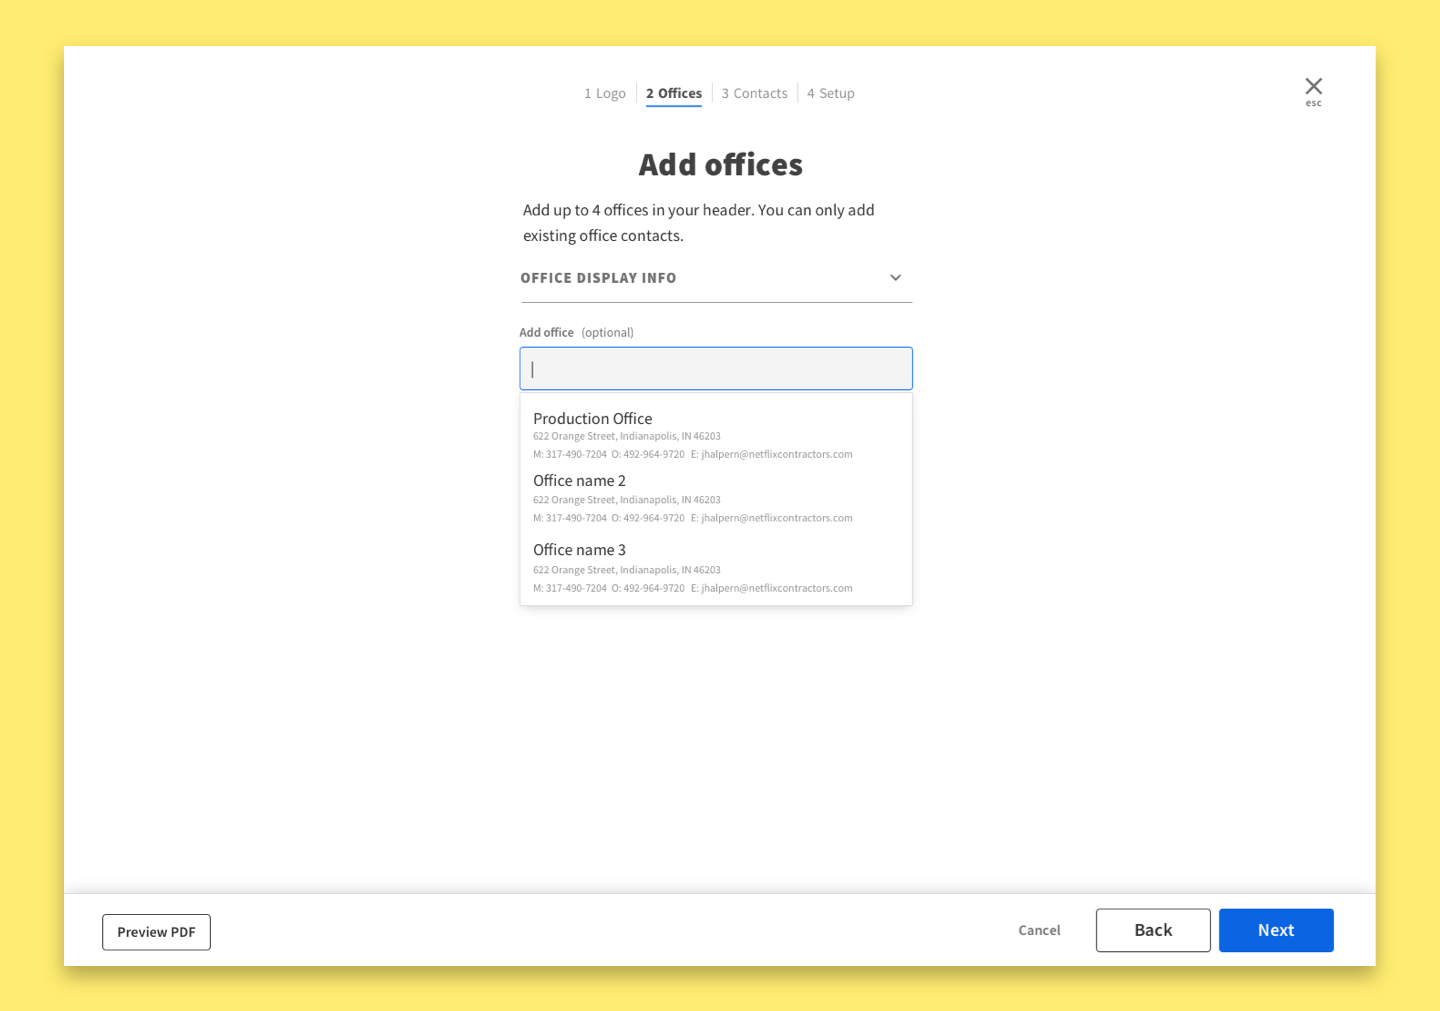Collapse the OFFICE DISPLAY INFO section chevron
1440x1011 pixels.
[895, 277]
